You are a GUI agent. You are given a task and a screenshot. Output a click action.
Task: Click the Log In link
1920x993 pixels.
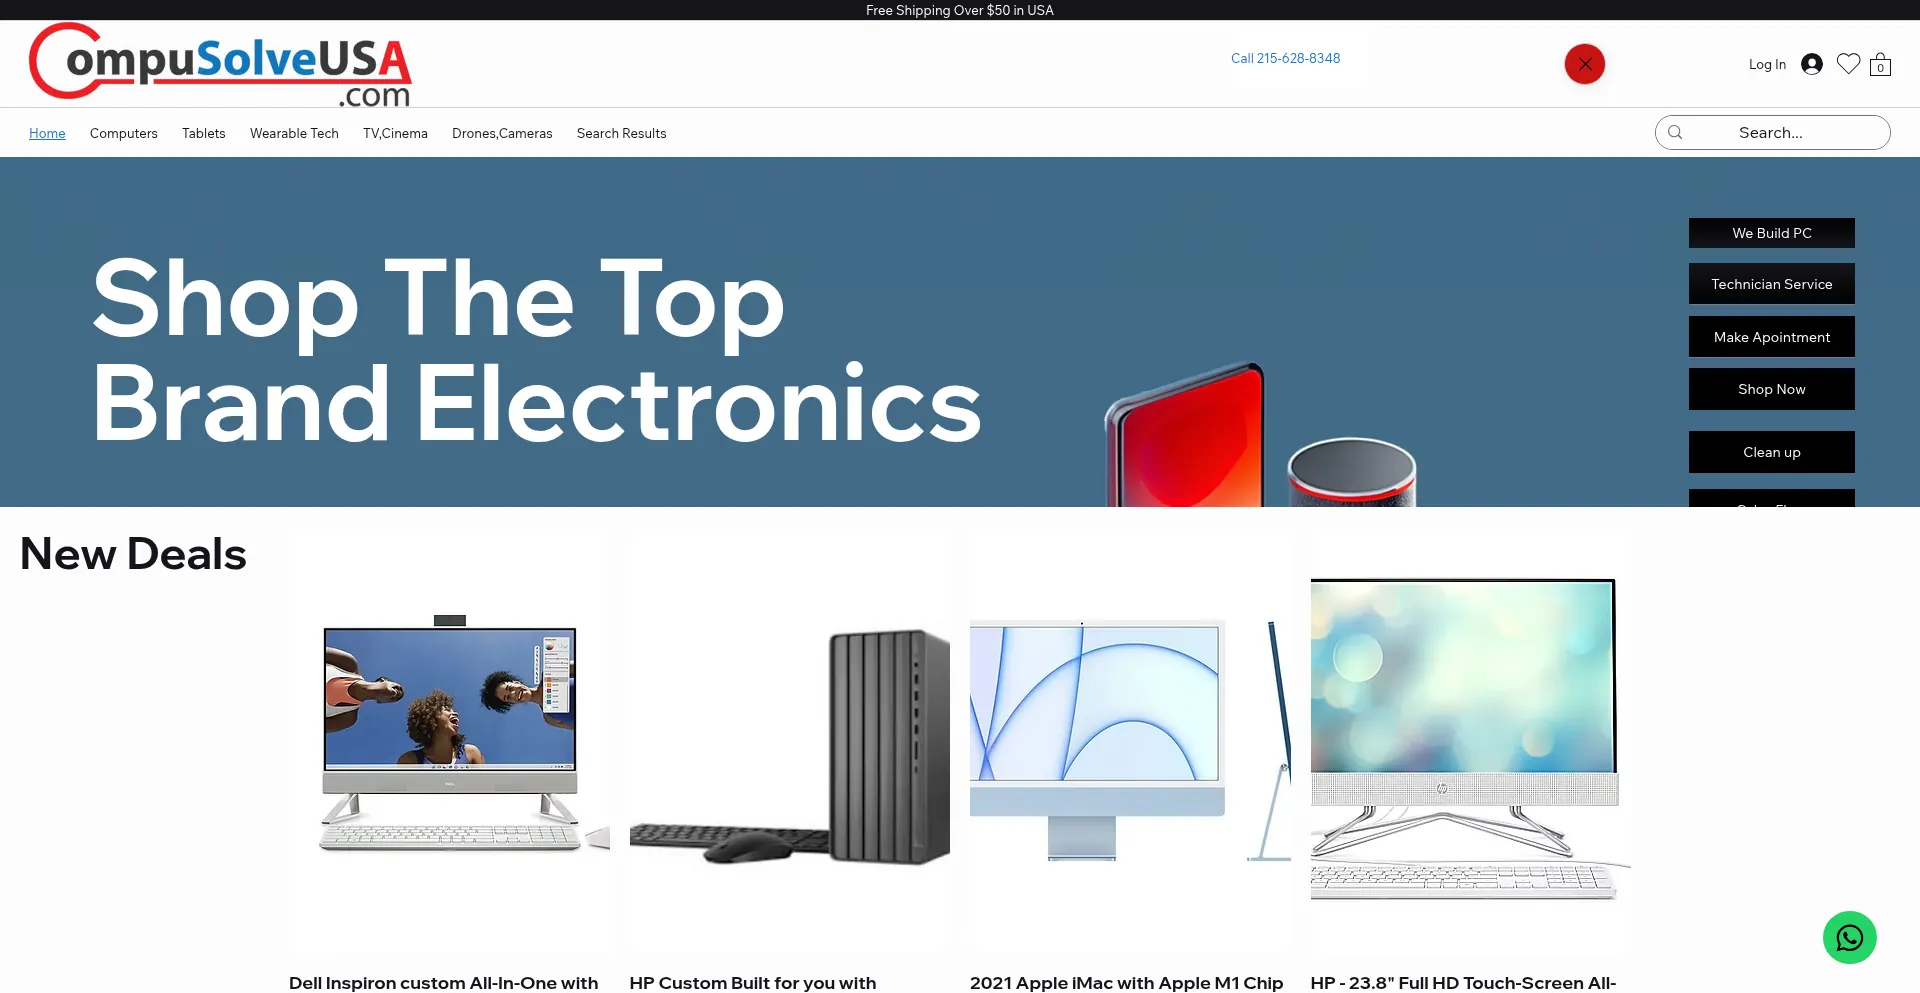tap(1766, 64)
